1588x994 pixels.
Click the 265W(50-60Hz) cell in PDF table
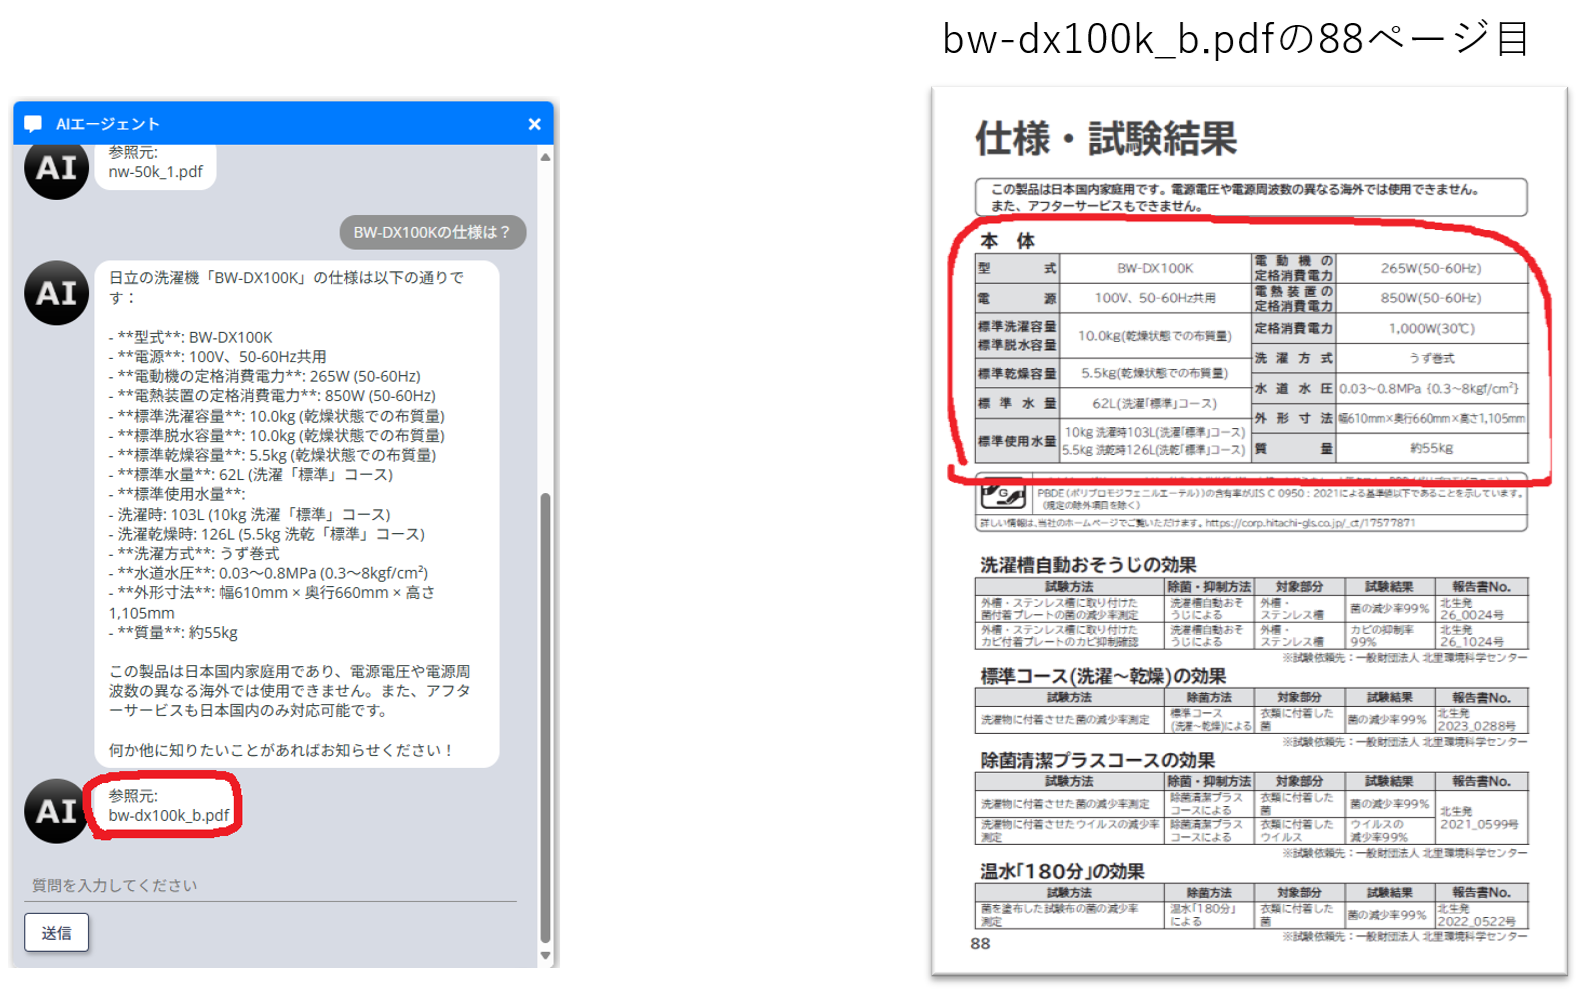1431,268
